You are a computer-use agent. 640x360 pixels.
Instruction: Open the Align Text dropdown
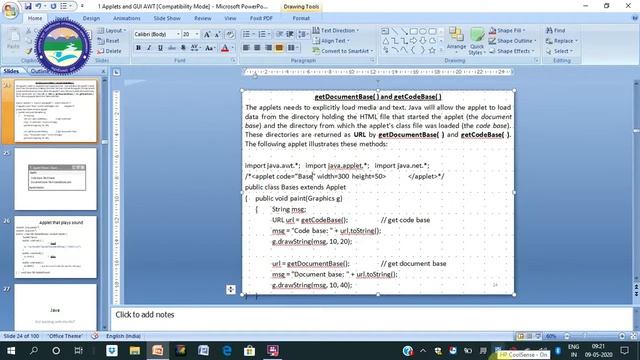coord(331,41)
